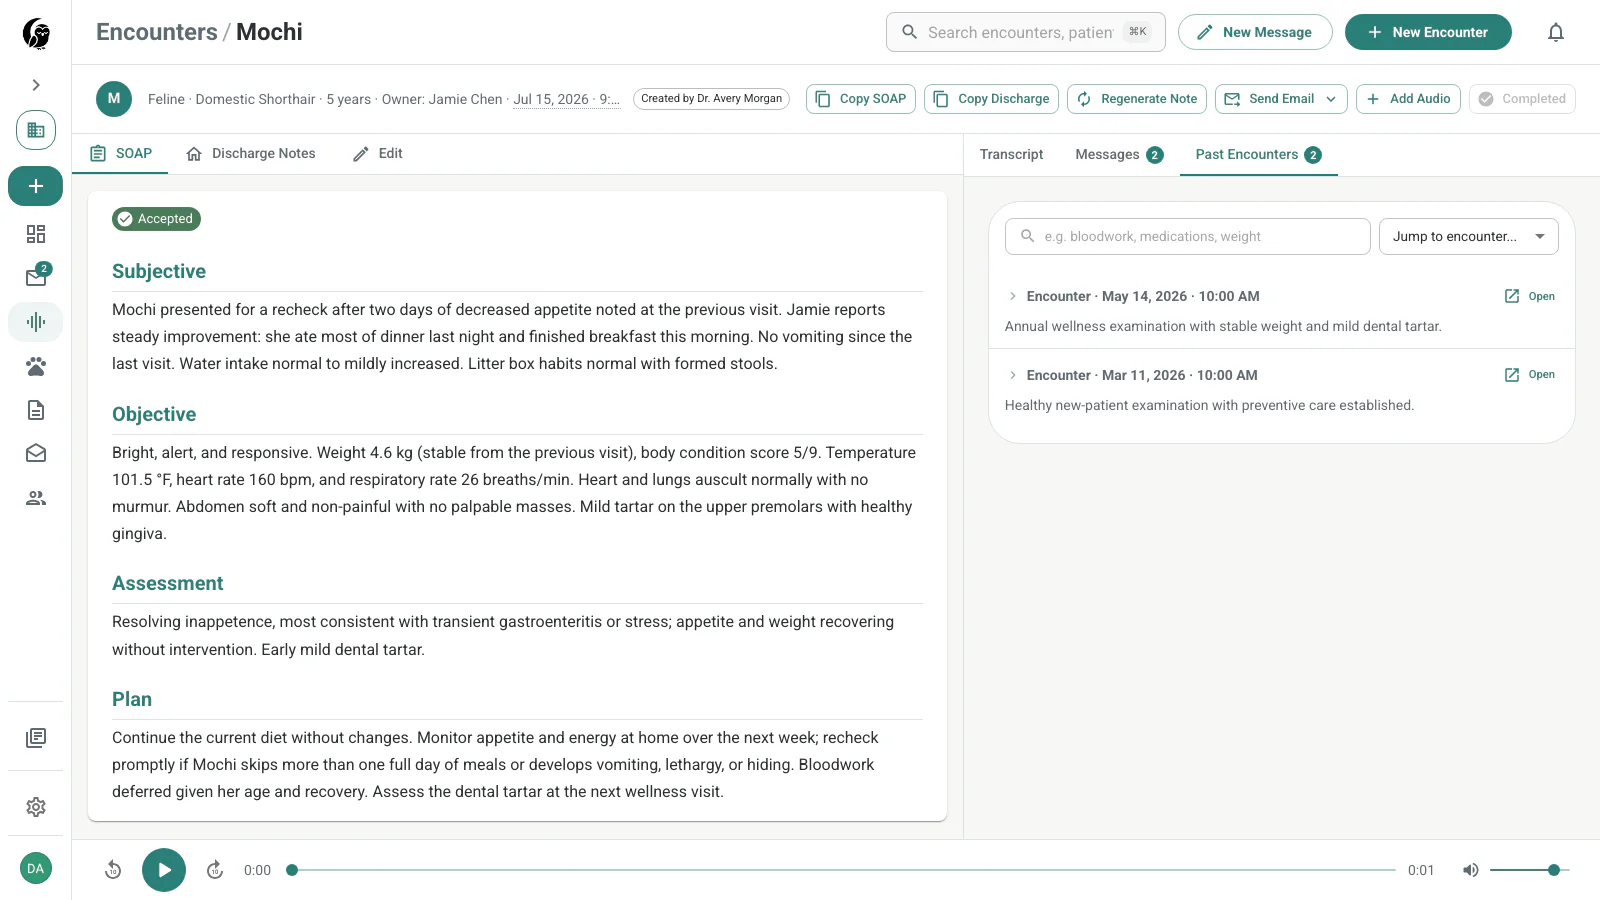1600x900 pixels.
Task: Open the Send Email dropdown
Action: (1281, 99)
